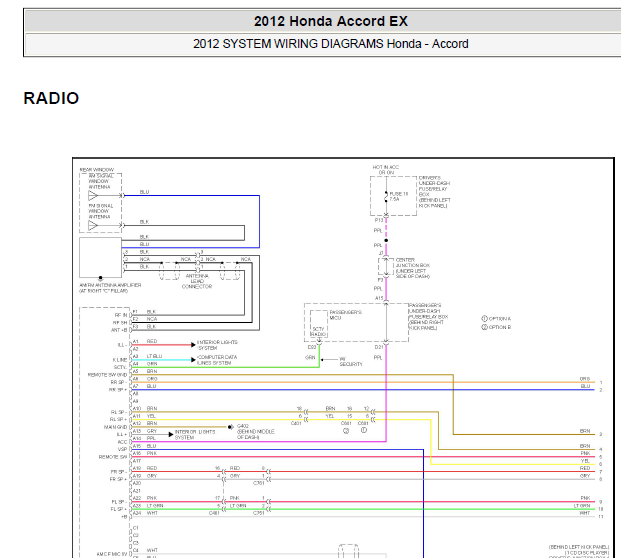The width and height of the screenshot is (621, 558).
Task: Click the "C751" connector label
Action: click(x=258, y=513)
